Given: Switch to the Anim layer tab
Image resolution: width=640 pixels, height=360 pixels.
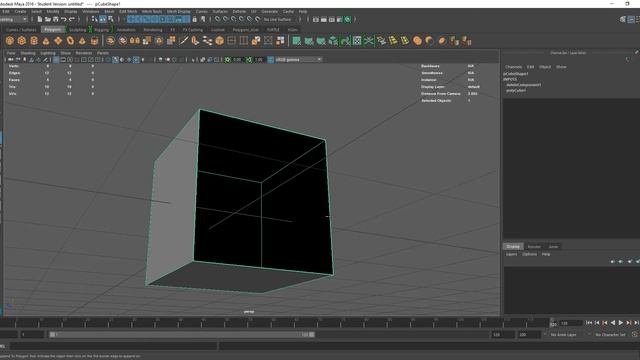Looking at the screenshot, I should click(553, 247).
